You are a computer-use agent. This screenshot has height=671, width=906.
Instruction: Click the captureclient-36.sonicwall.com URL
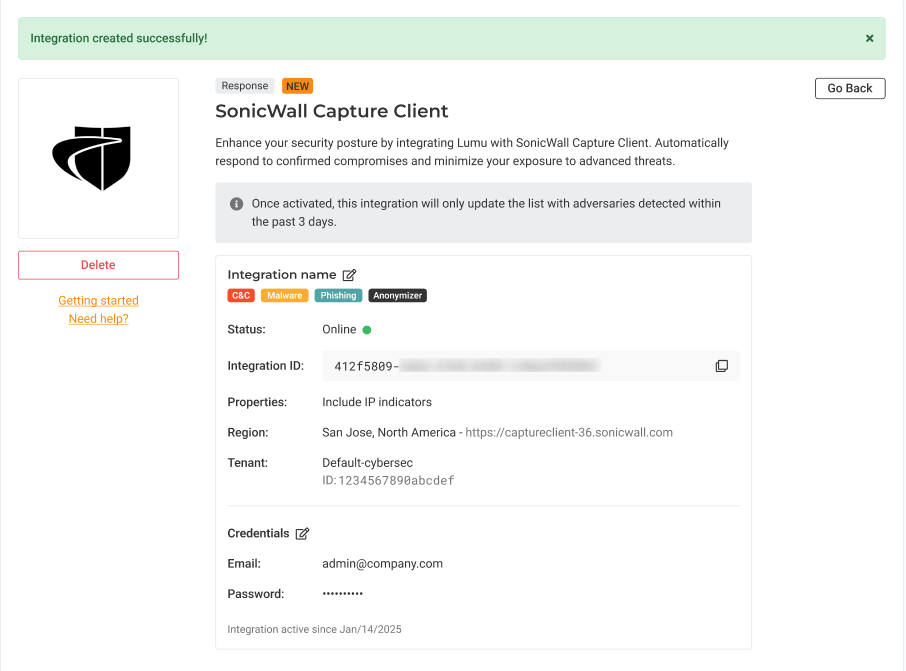tap(569, 433)
